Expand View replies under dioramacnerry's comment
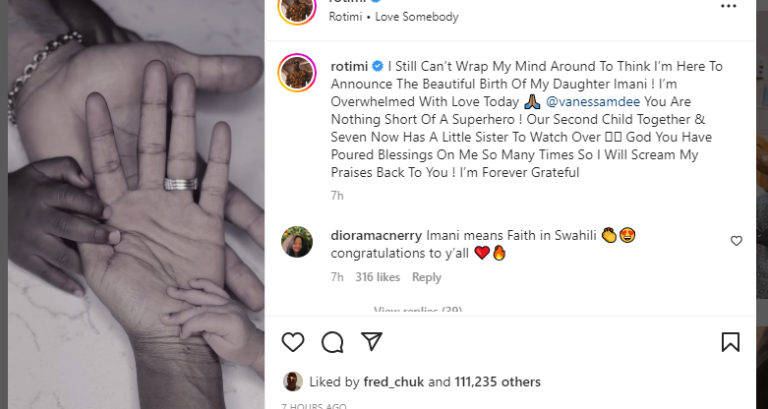This screenshot has width=768, height=409. [417, 310]
